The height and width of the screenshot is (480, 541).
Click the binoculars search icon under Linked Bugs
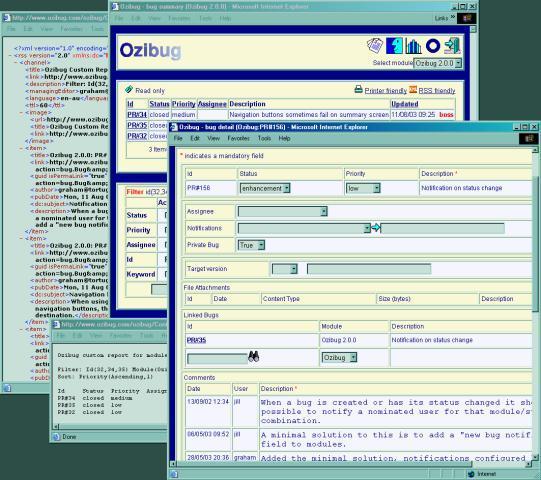click(254, 356)
